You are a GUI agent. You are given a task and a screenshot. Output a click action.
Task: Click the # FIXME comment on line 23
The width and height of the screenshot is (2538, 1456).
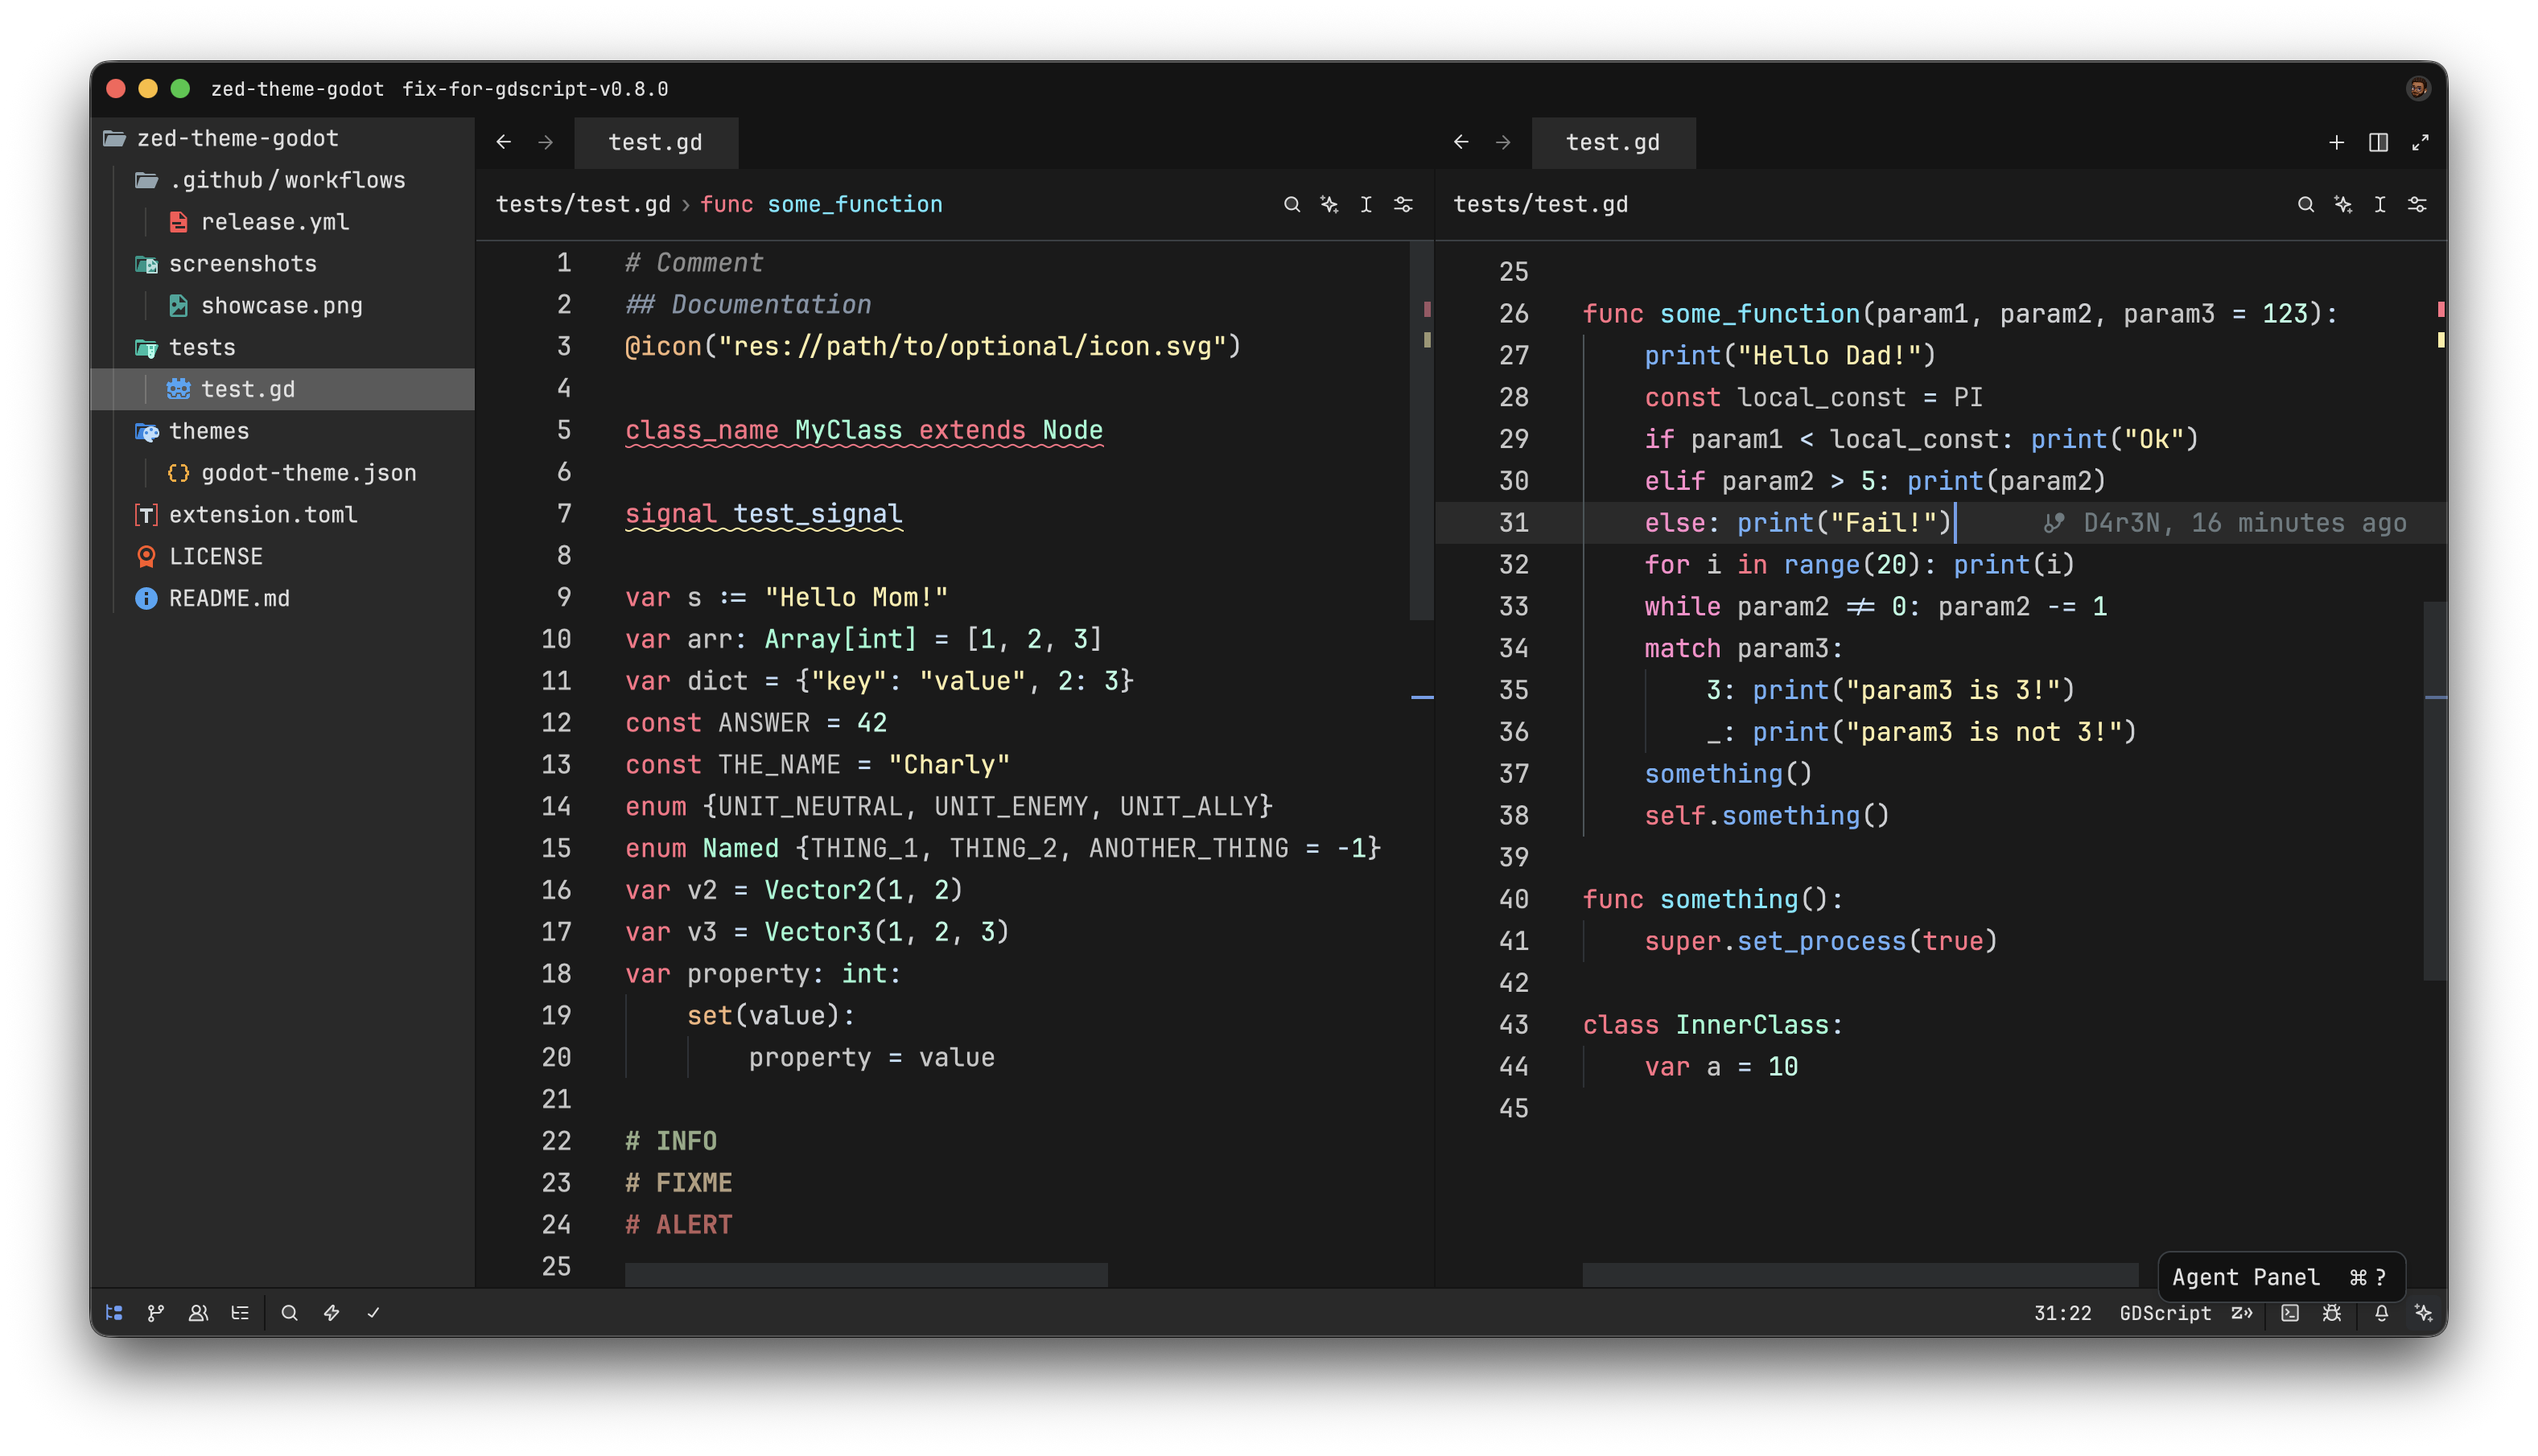(x=679, y=1183)
